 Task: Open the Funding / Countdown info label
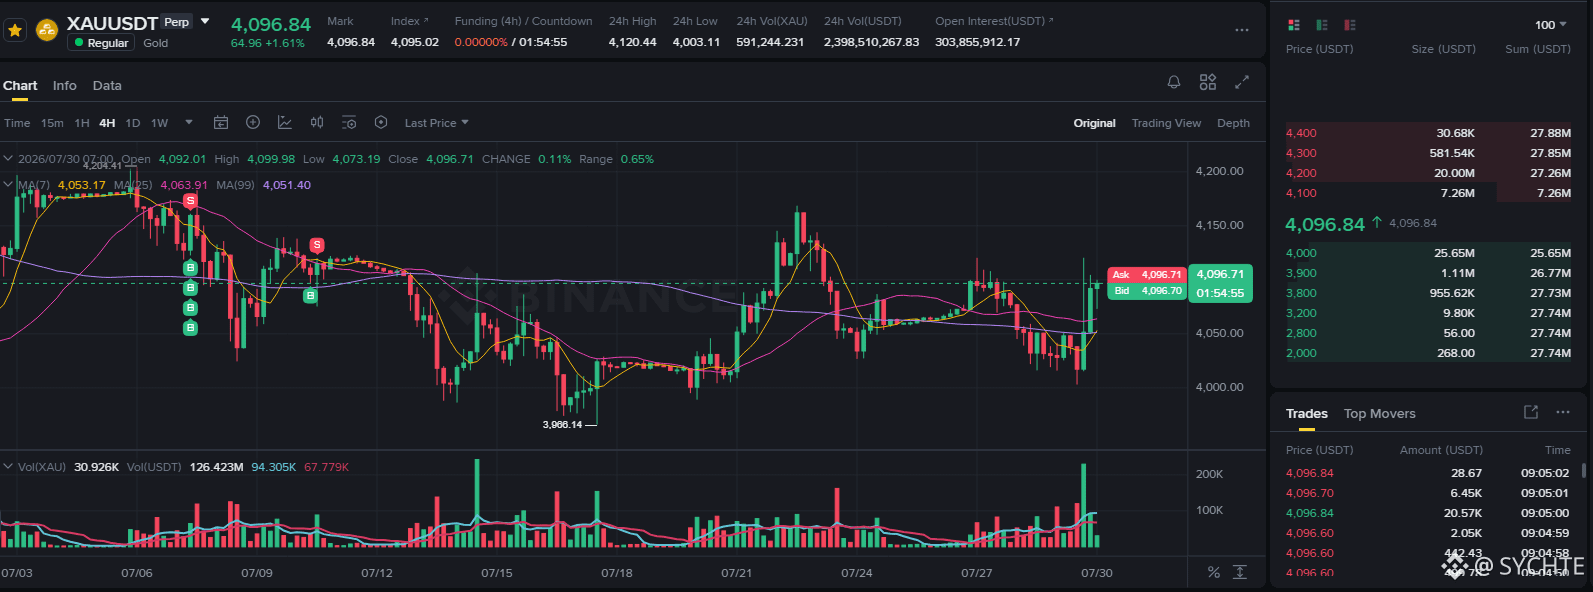523,21
